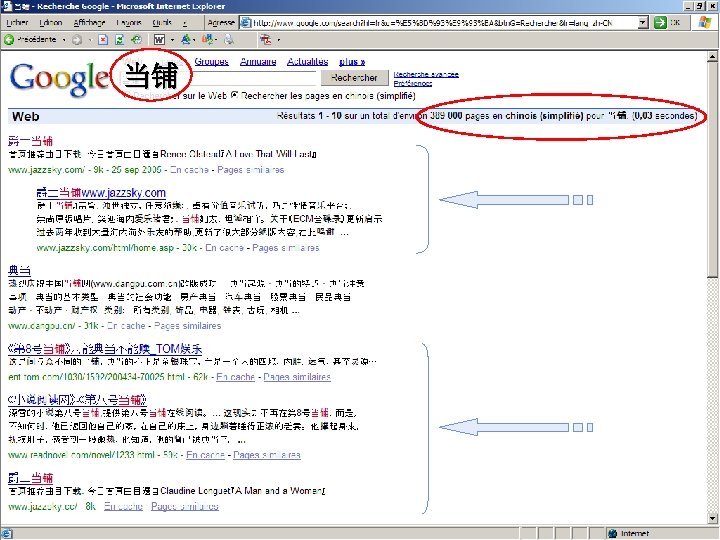
Task: Click the Edit with Word 'W' icon
Action: click(159, 40)
